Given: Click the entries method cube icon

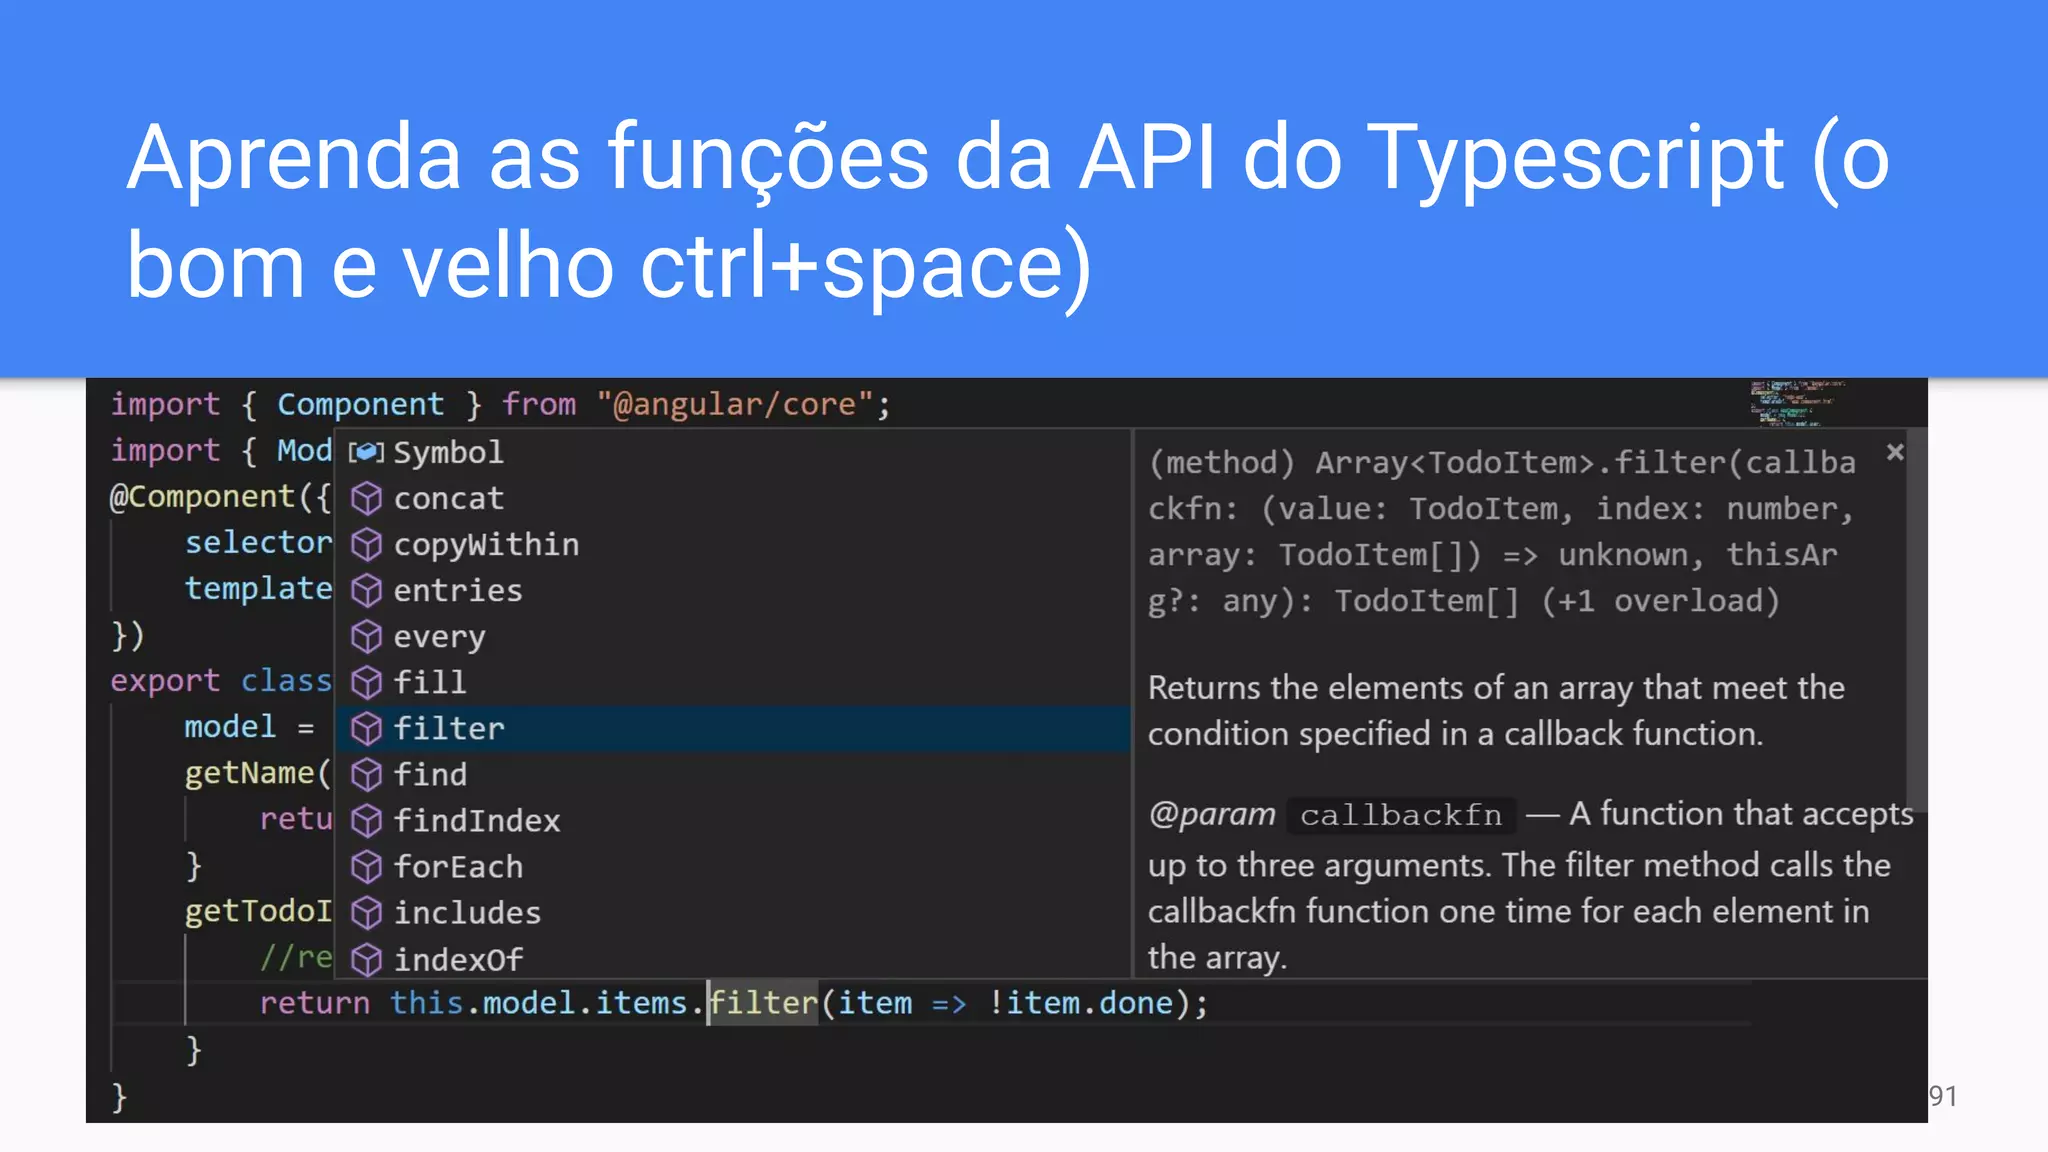Looking at the screenshot, I should point(367,590).
